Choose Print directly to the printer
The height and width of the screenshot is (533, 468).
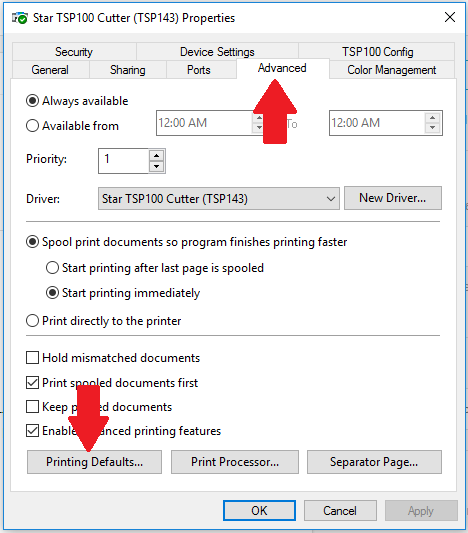(32, 321)
